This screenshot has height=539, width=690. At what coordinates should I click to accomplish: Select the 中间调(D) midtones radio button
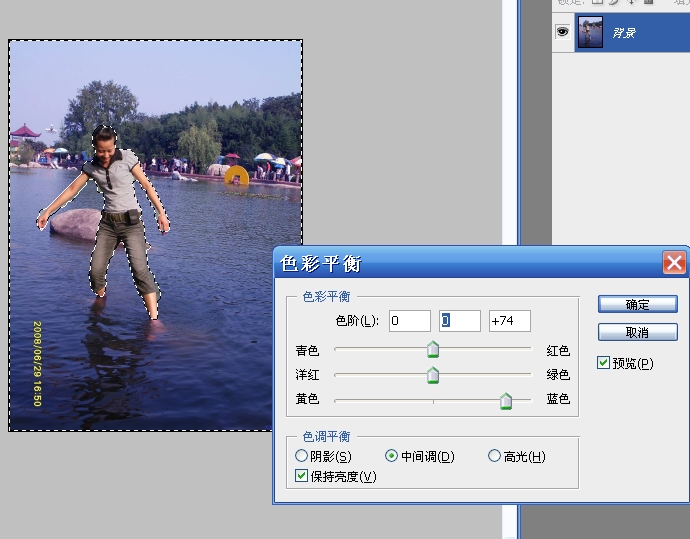point(391,456)
